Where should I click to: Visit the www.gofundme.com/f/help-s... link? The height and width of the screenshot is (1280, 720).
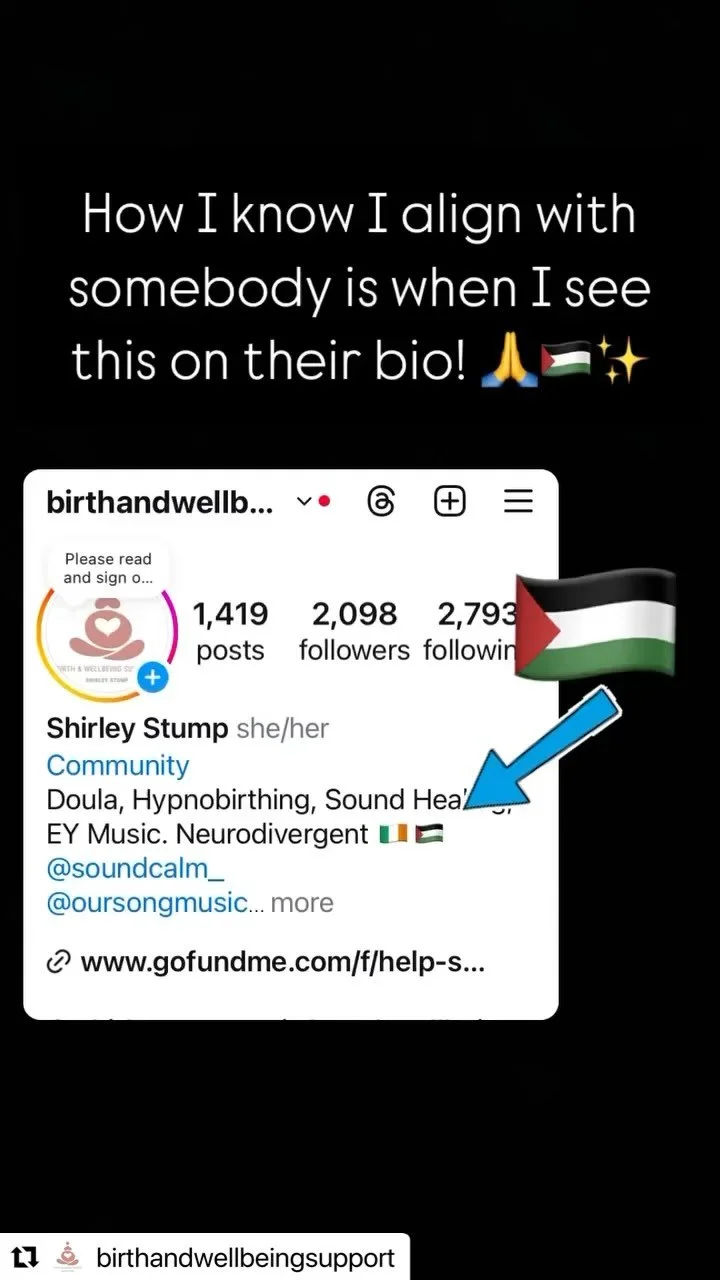click(x=283, y=963)
